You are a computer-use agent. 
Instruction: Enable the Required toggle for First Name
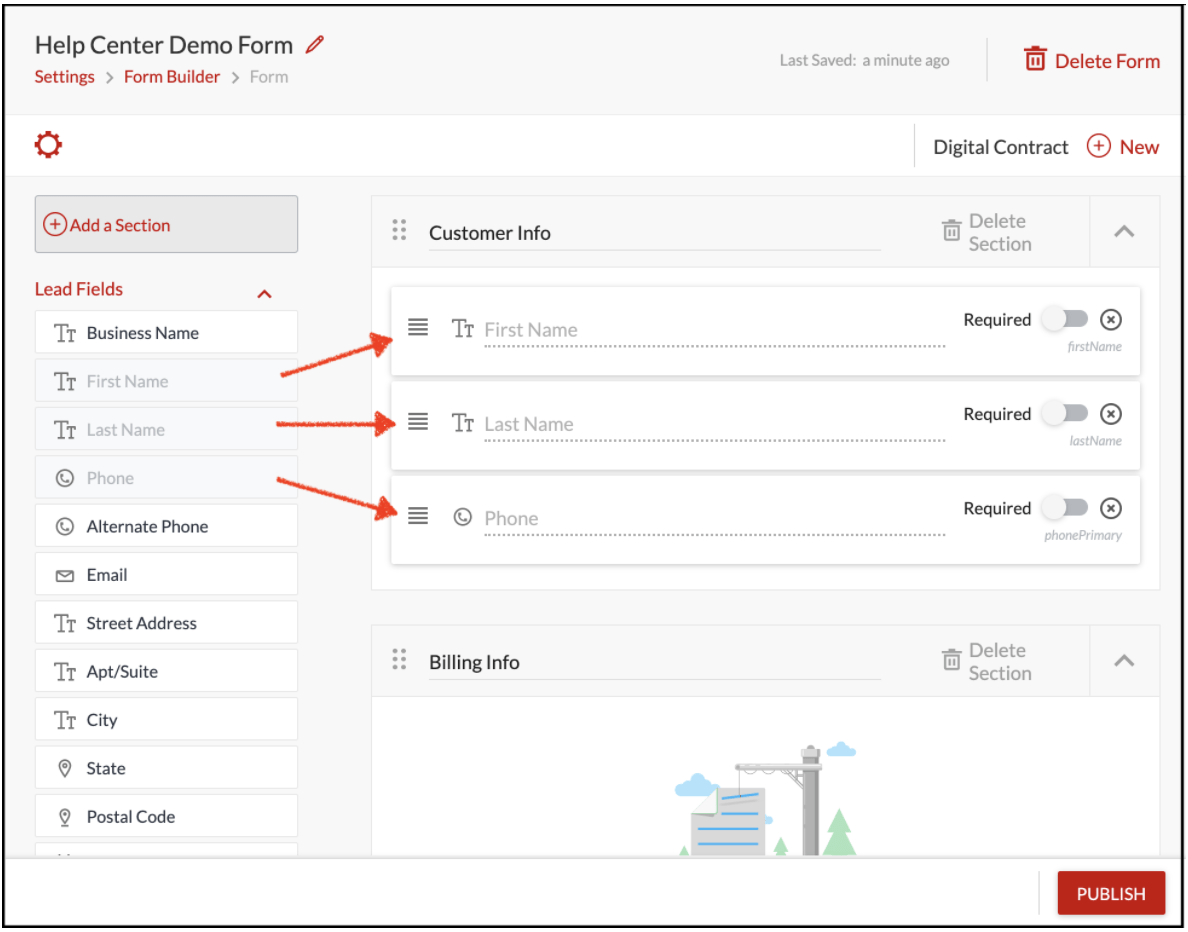pos(1066,319)
